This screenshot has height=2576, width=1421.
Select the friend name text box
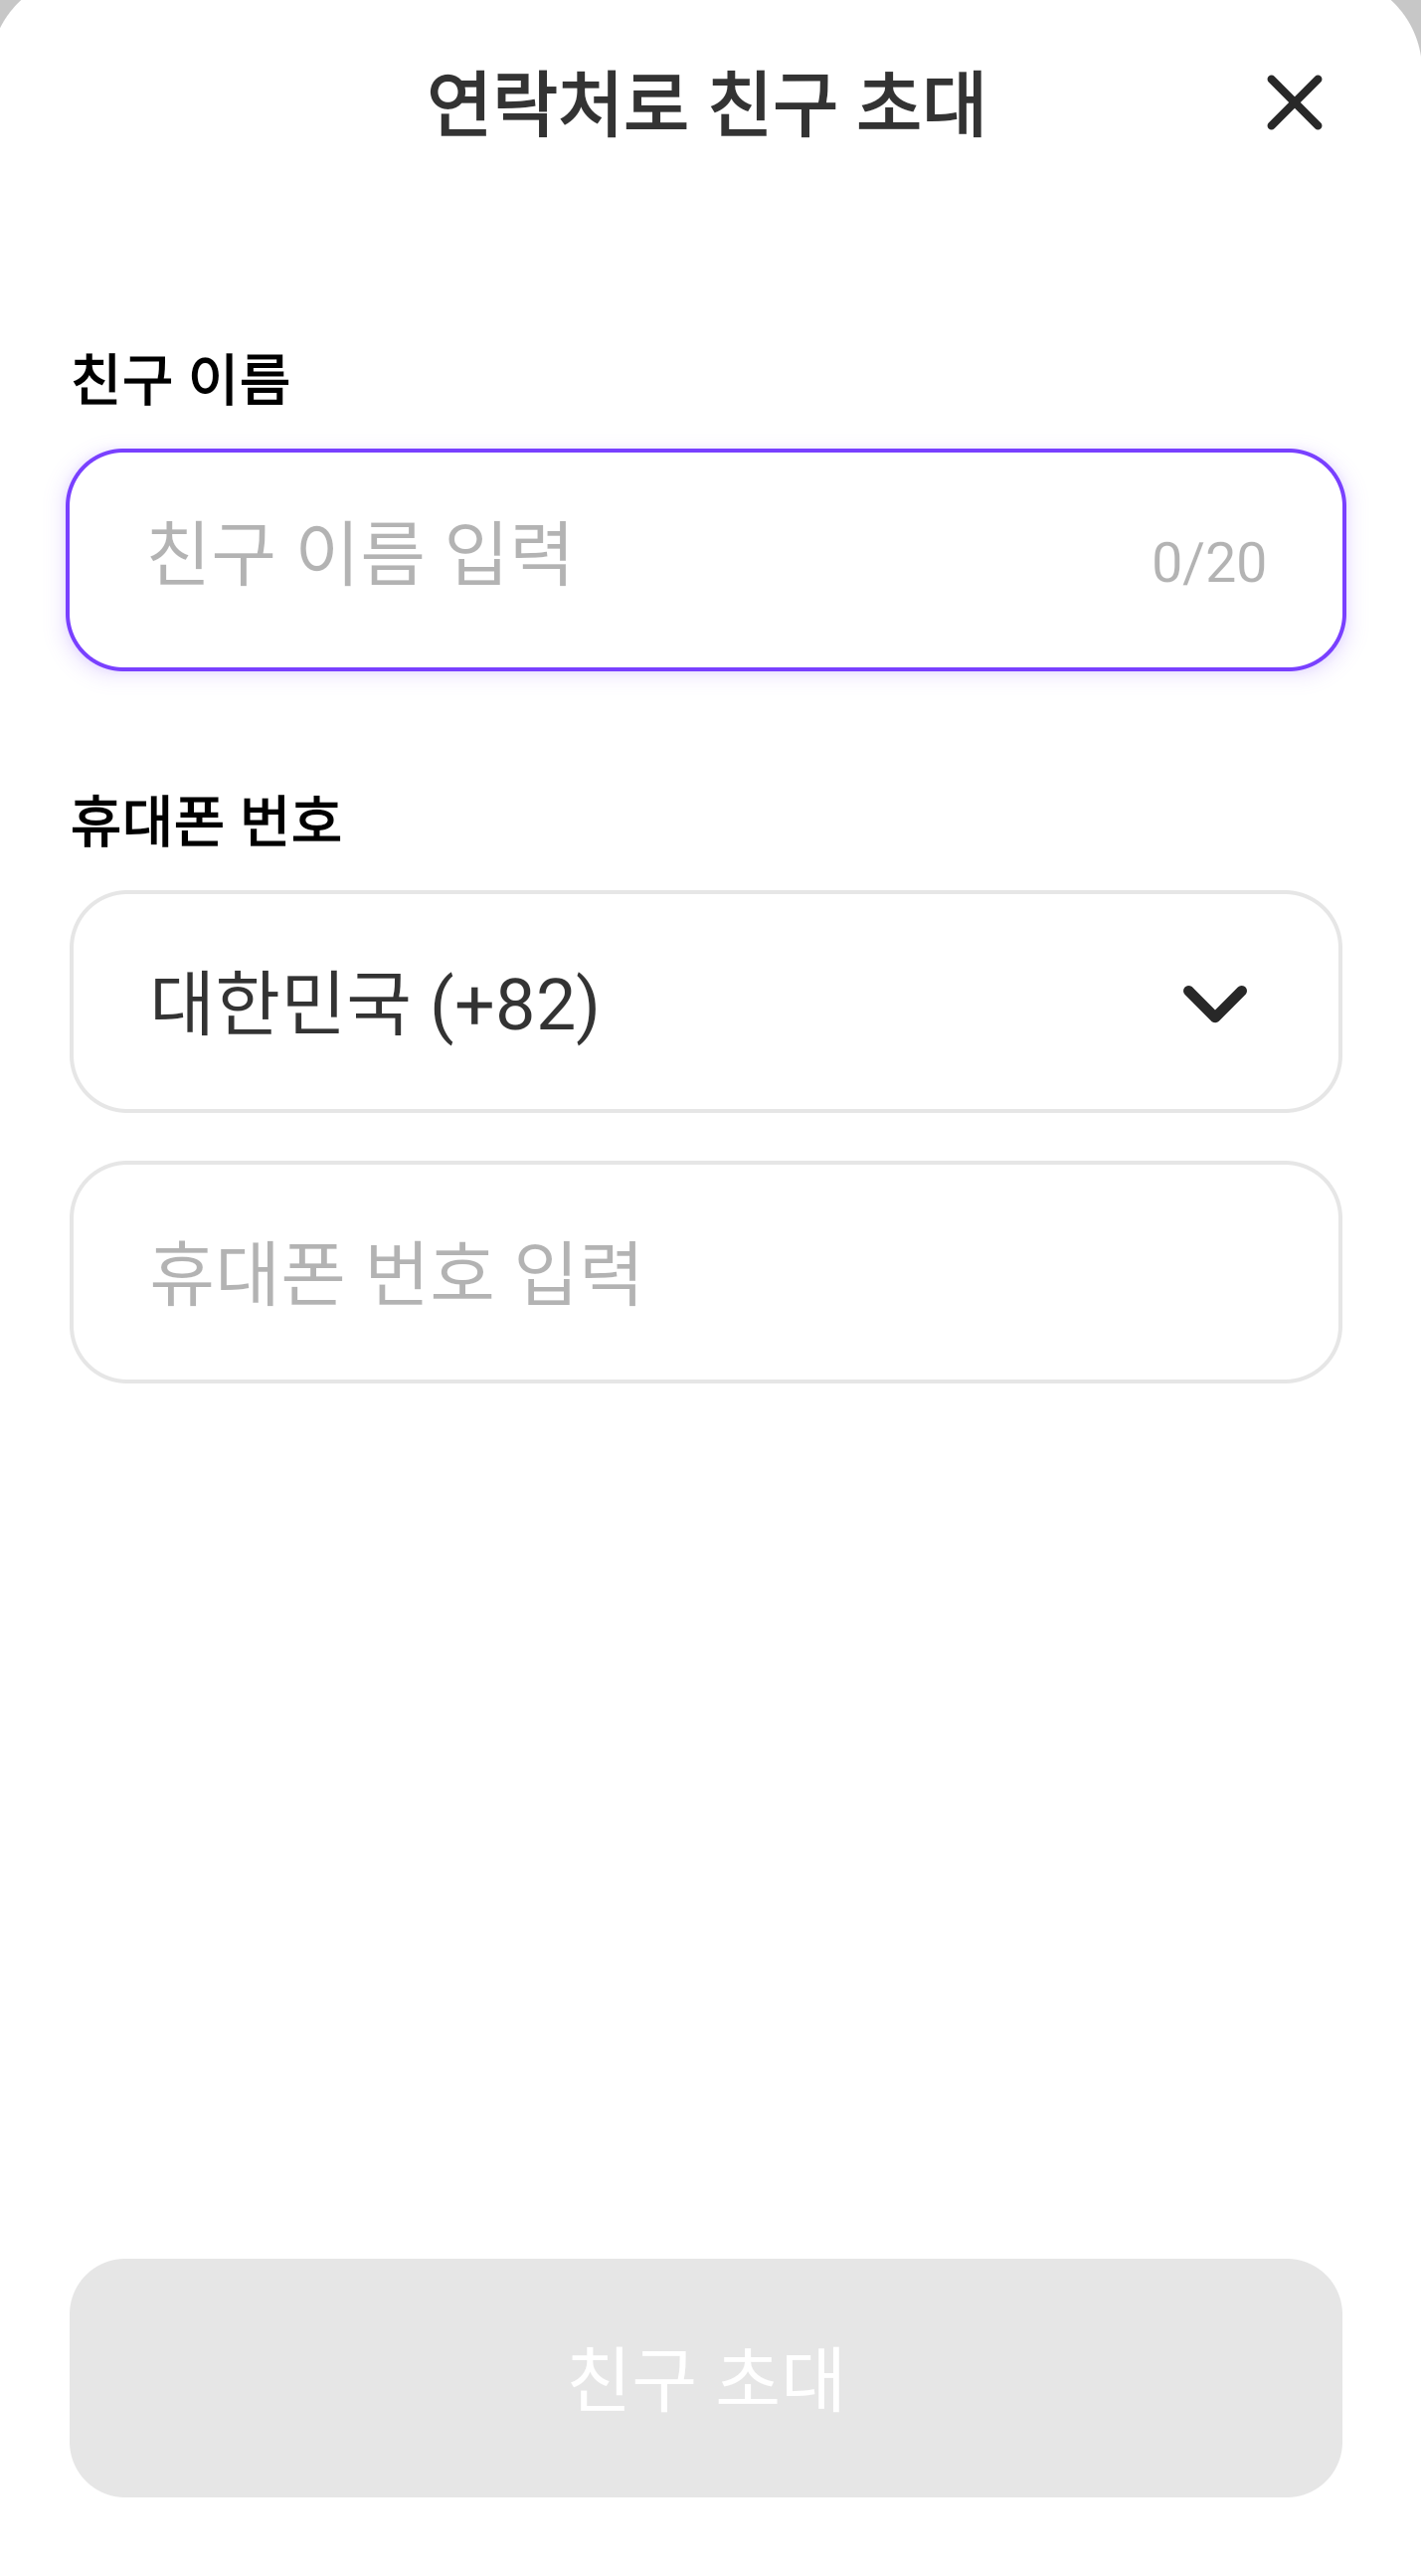coord(640,560)
